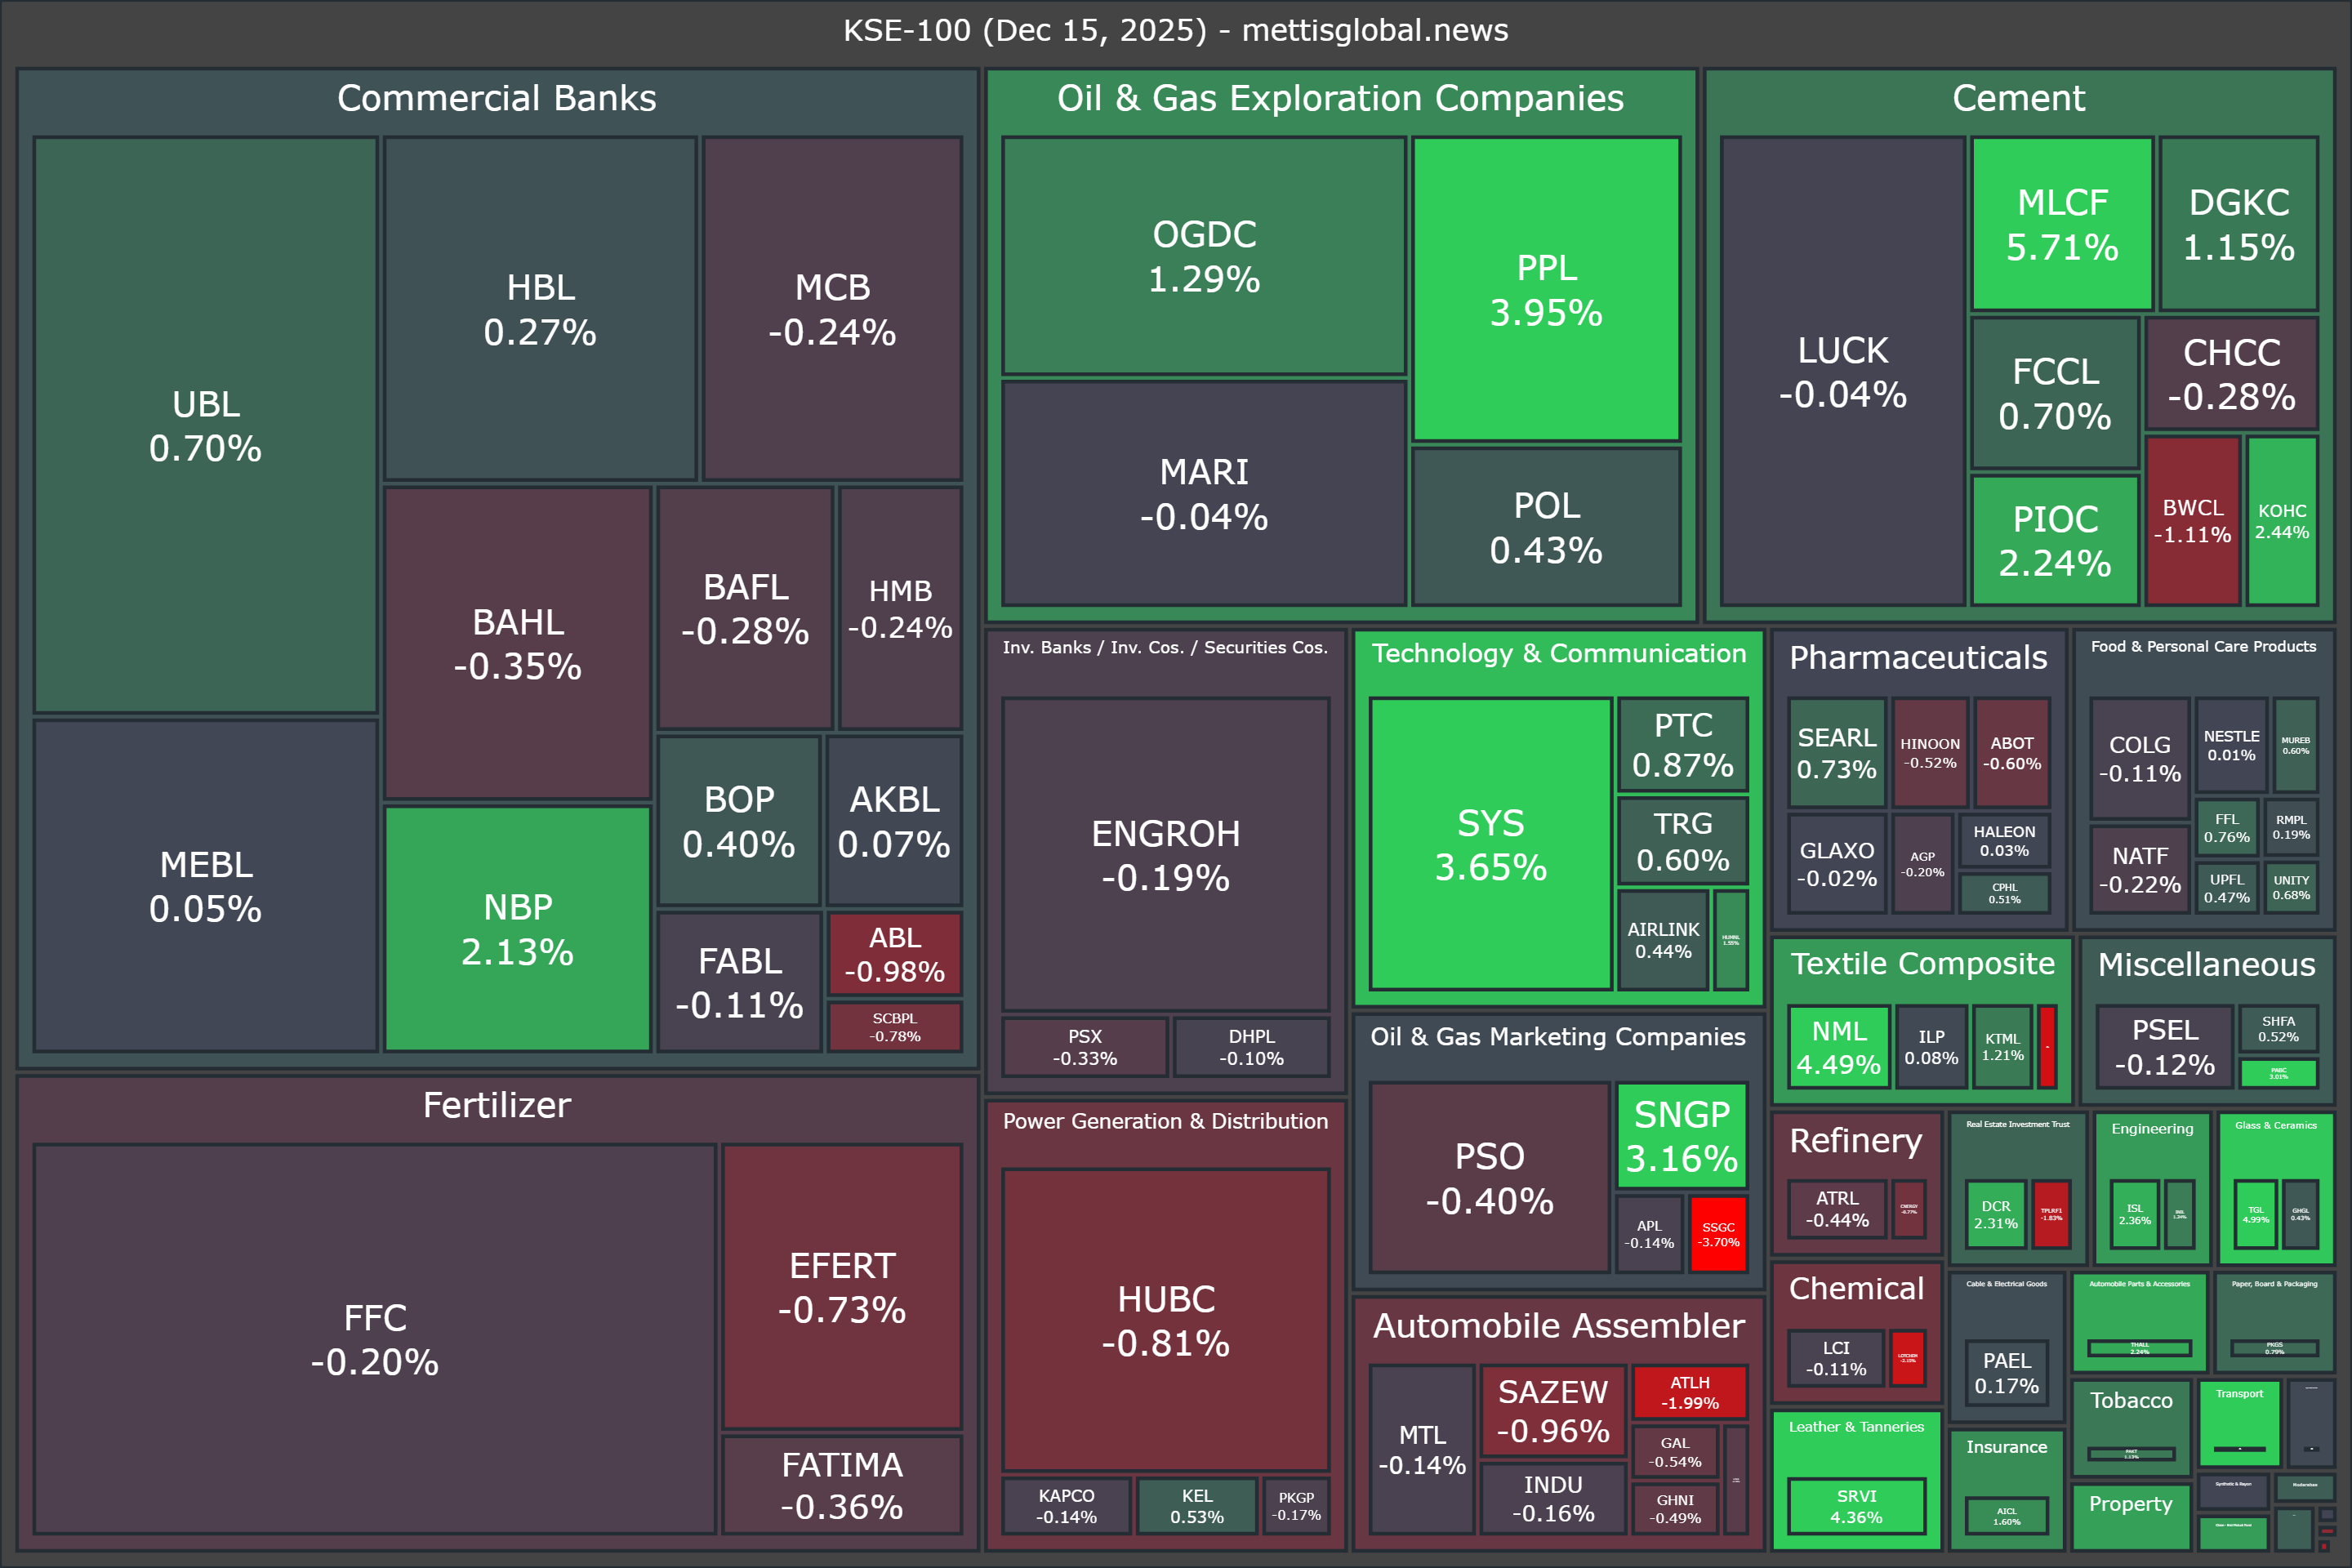Click the Fertilizer sector heading
2352x1568 pixels.
pyautogui.click(x=497, y=1105)
